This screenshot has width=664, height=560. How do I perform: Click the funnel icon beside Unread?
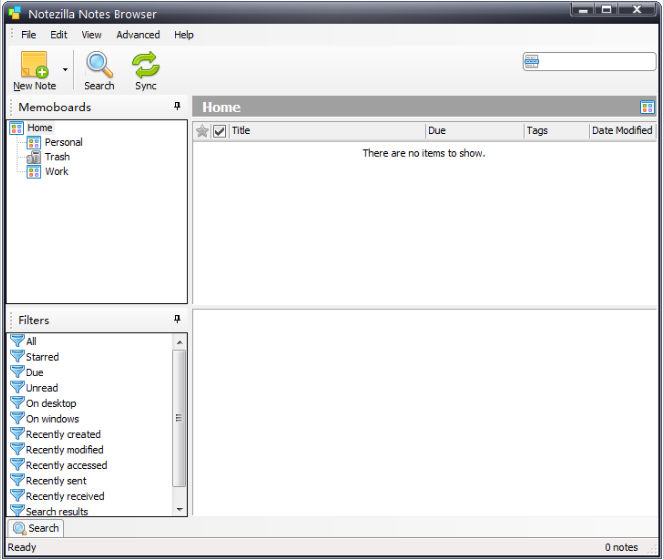[17, 387]
